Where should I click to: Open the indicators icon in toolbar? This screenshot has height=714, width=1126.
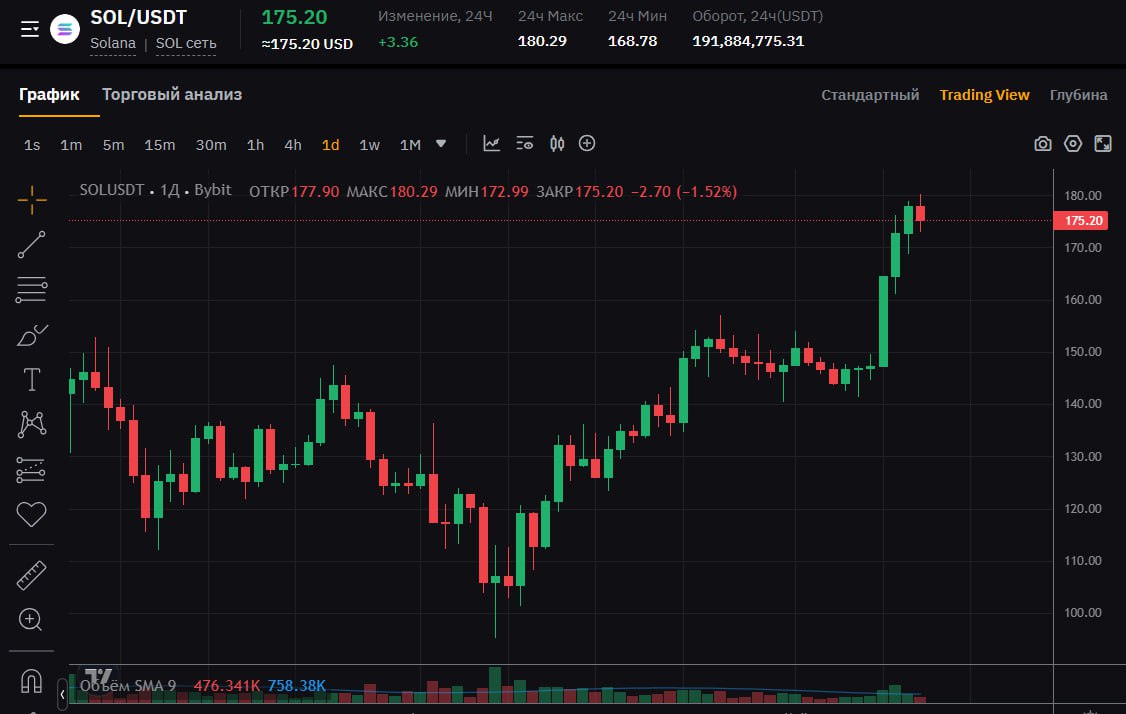click(491, 144)
